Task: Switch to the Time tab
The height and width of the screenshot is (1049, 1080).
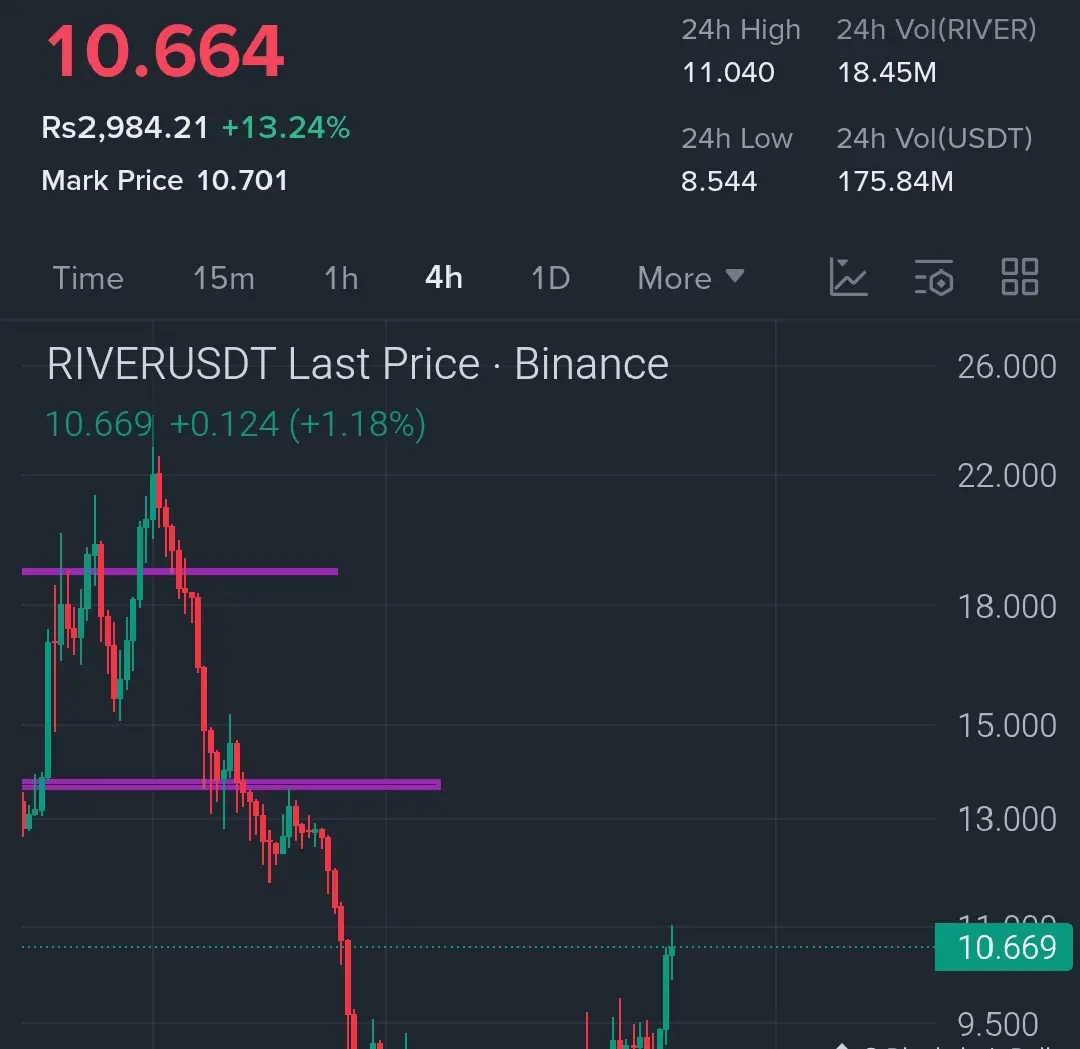Action: [88, 278]
